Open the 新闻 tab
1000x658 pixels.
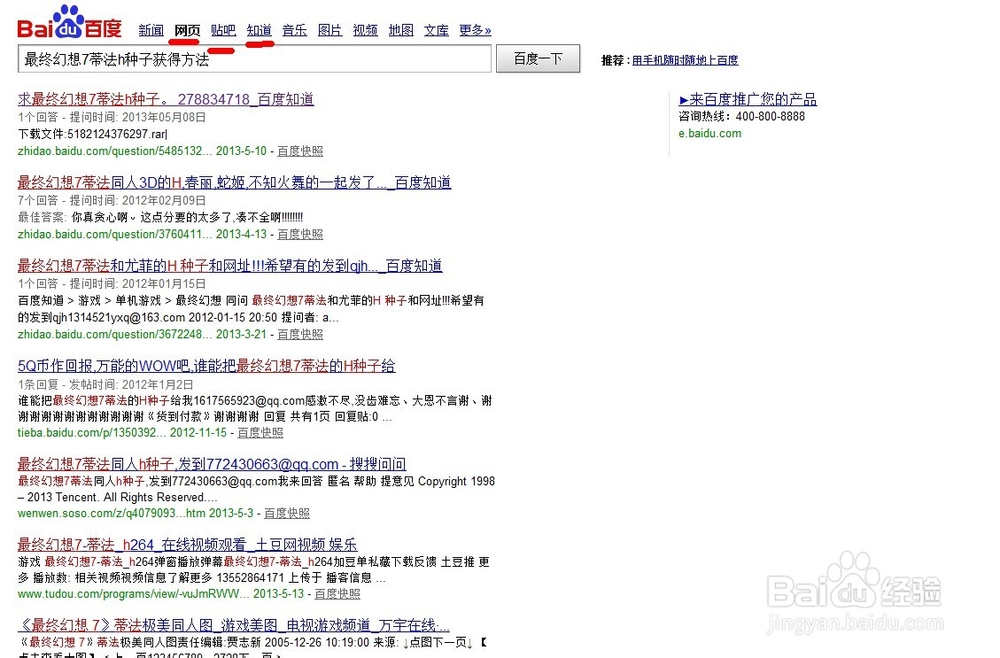point(151,30)
